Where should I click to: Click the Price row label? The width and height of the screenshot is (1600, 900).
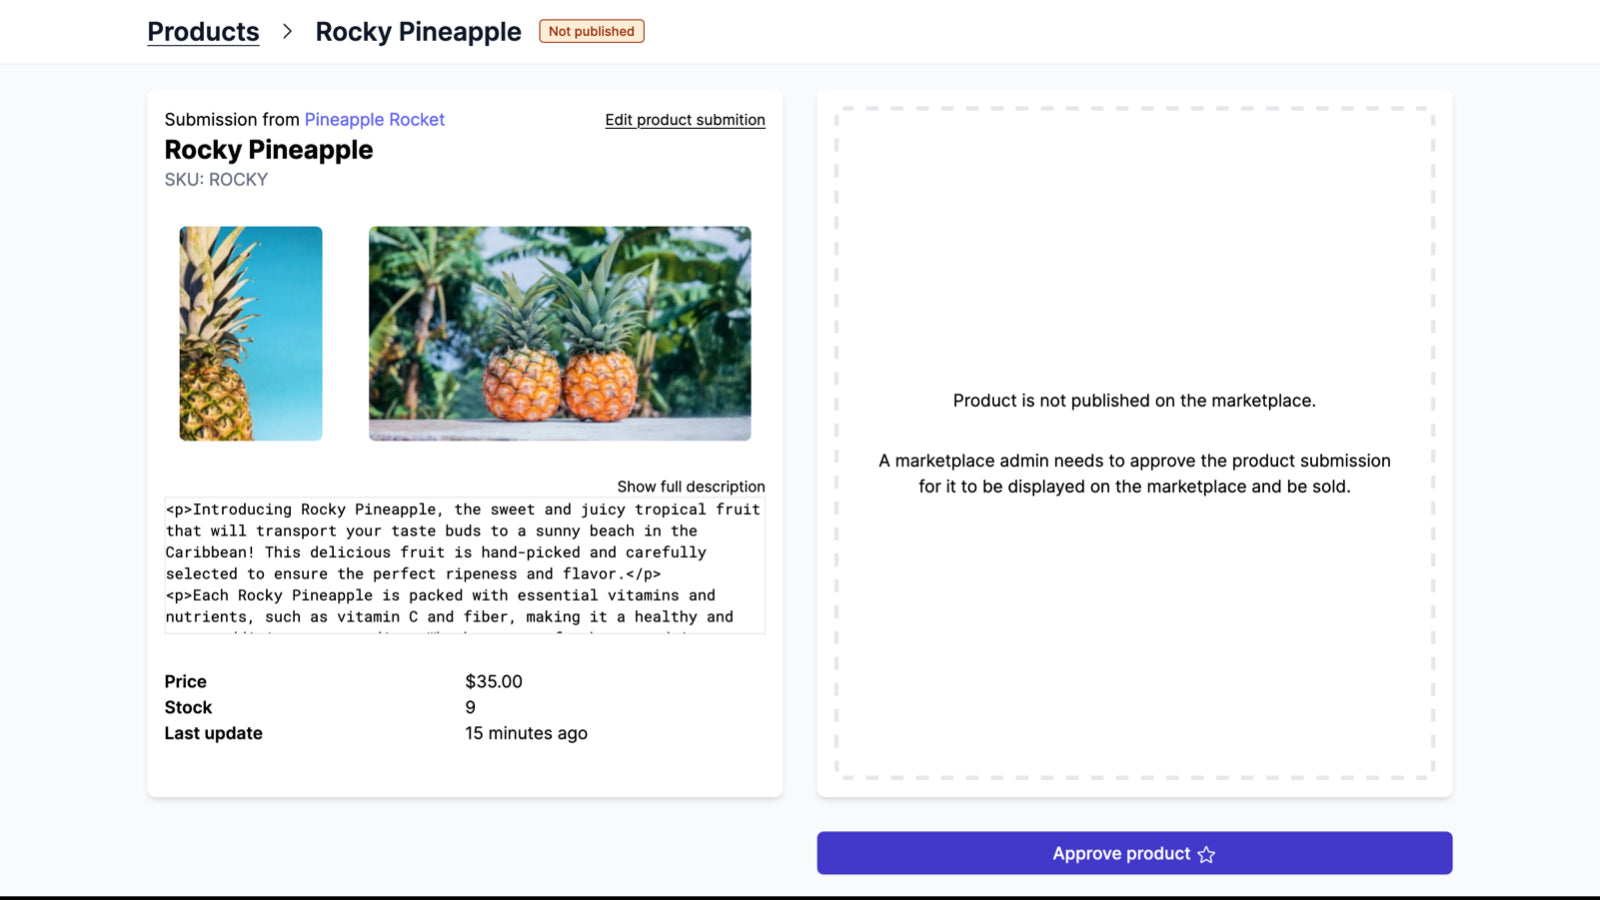186,681
